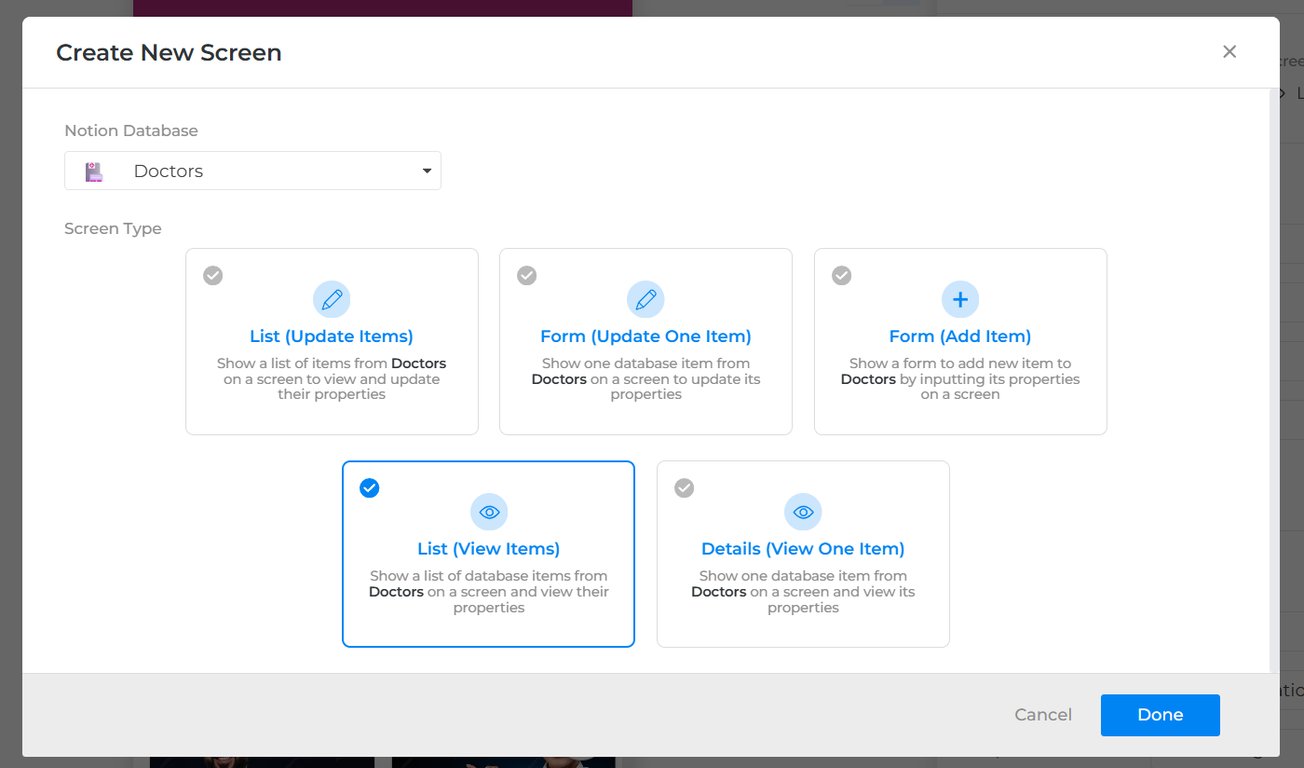Click the eye icon on List (View Items)
This screenshot has height=768, width=1304.
pos(489,512)
